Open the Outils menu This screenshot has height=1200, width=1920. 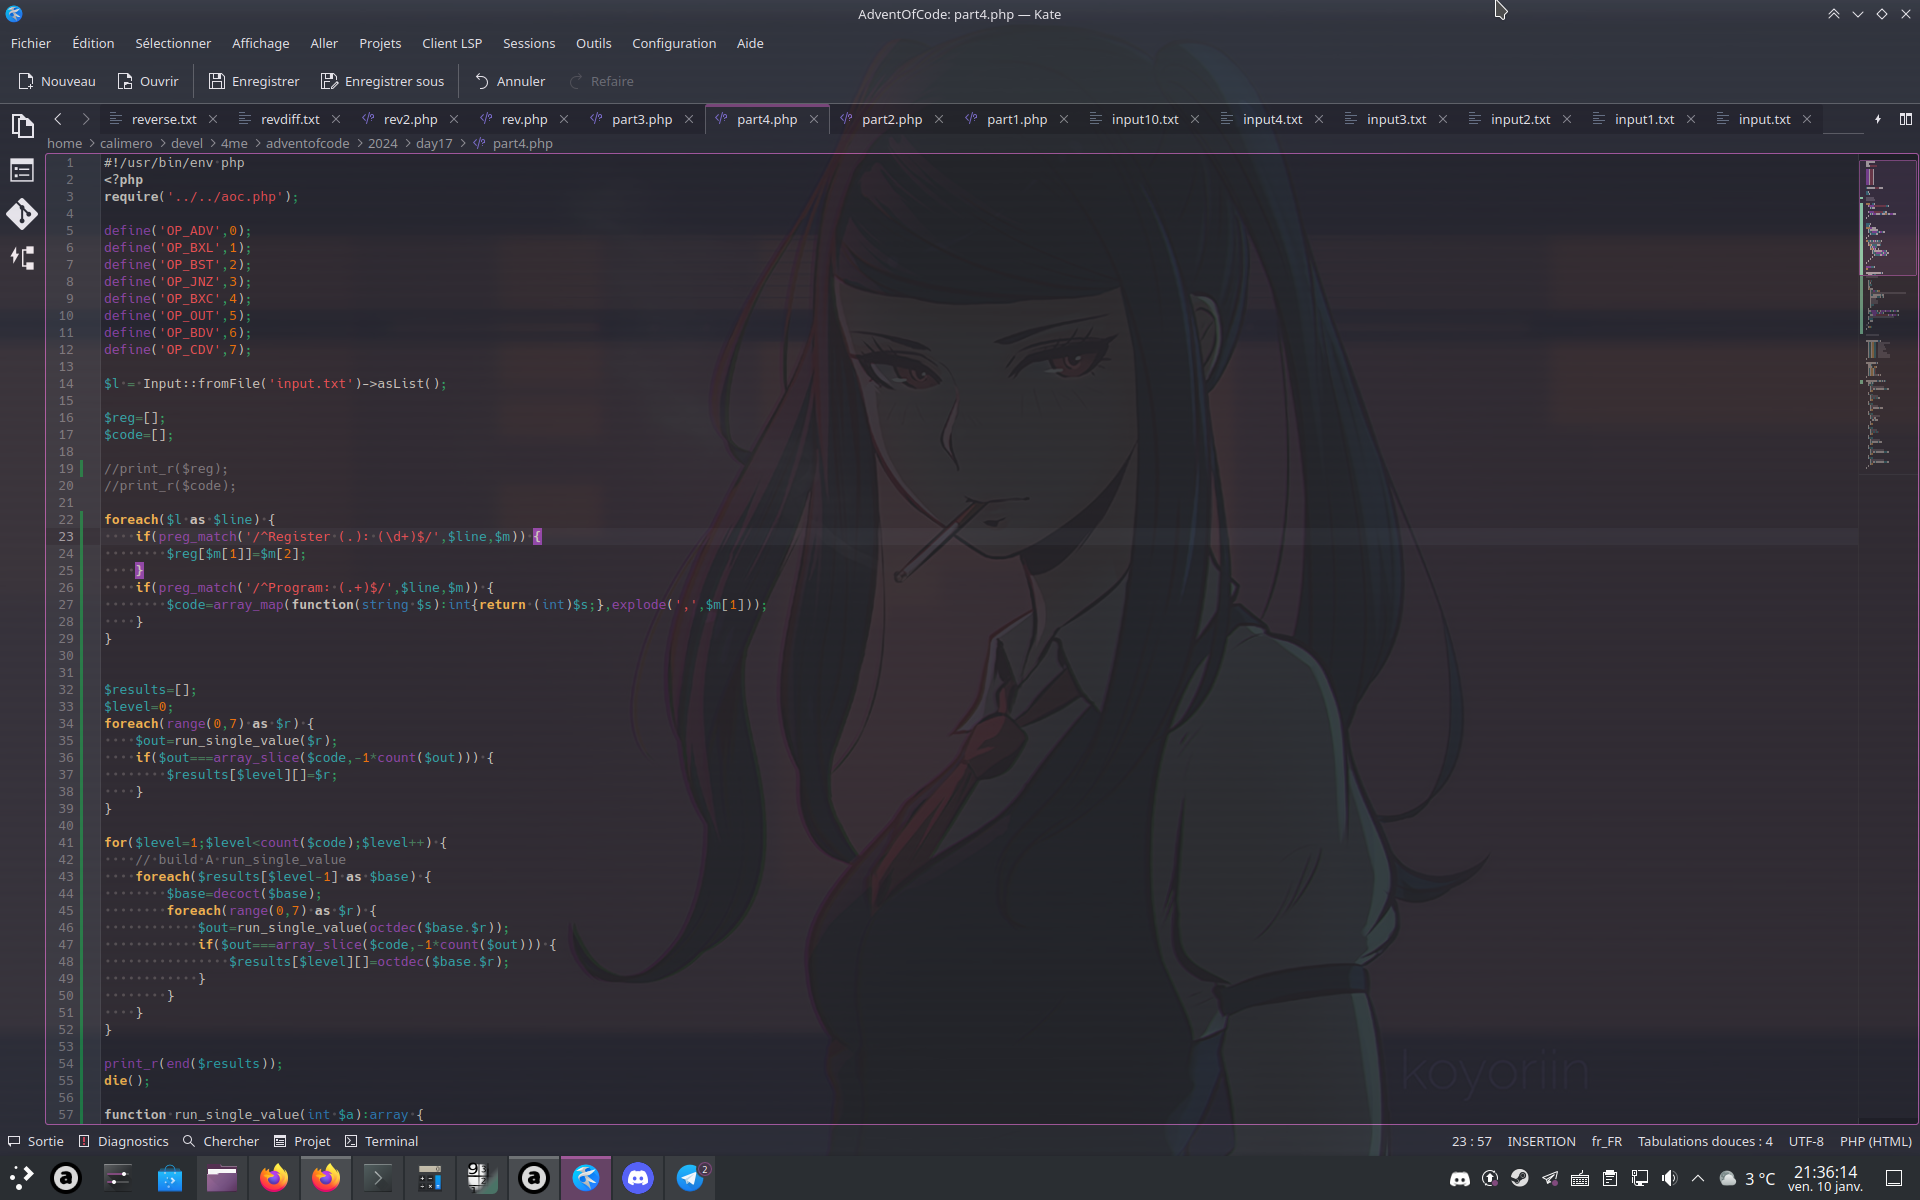tap(593, 43)
